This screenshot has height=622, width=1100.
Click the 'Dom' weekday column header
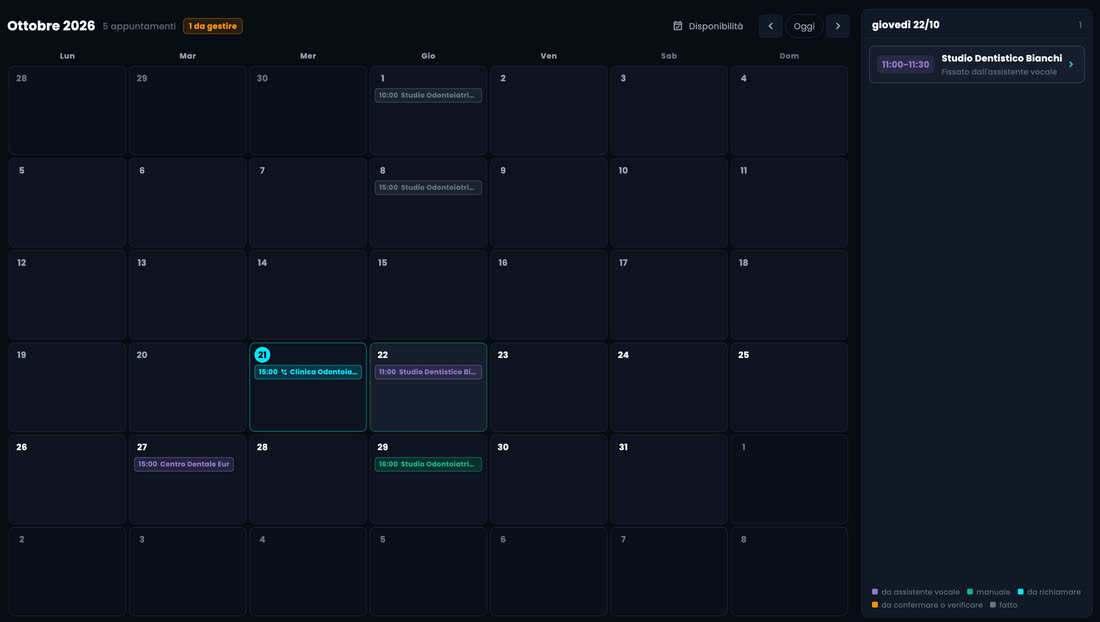click(789, 55)
